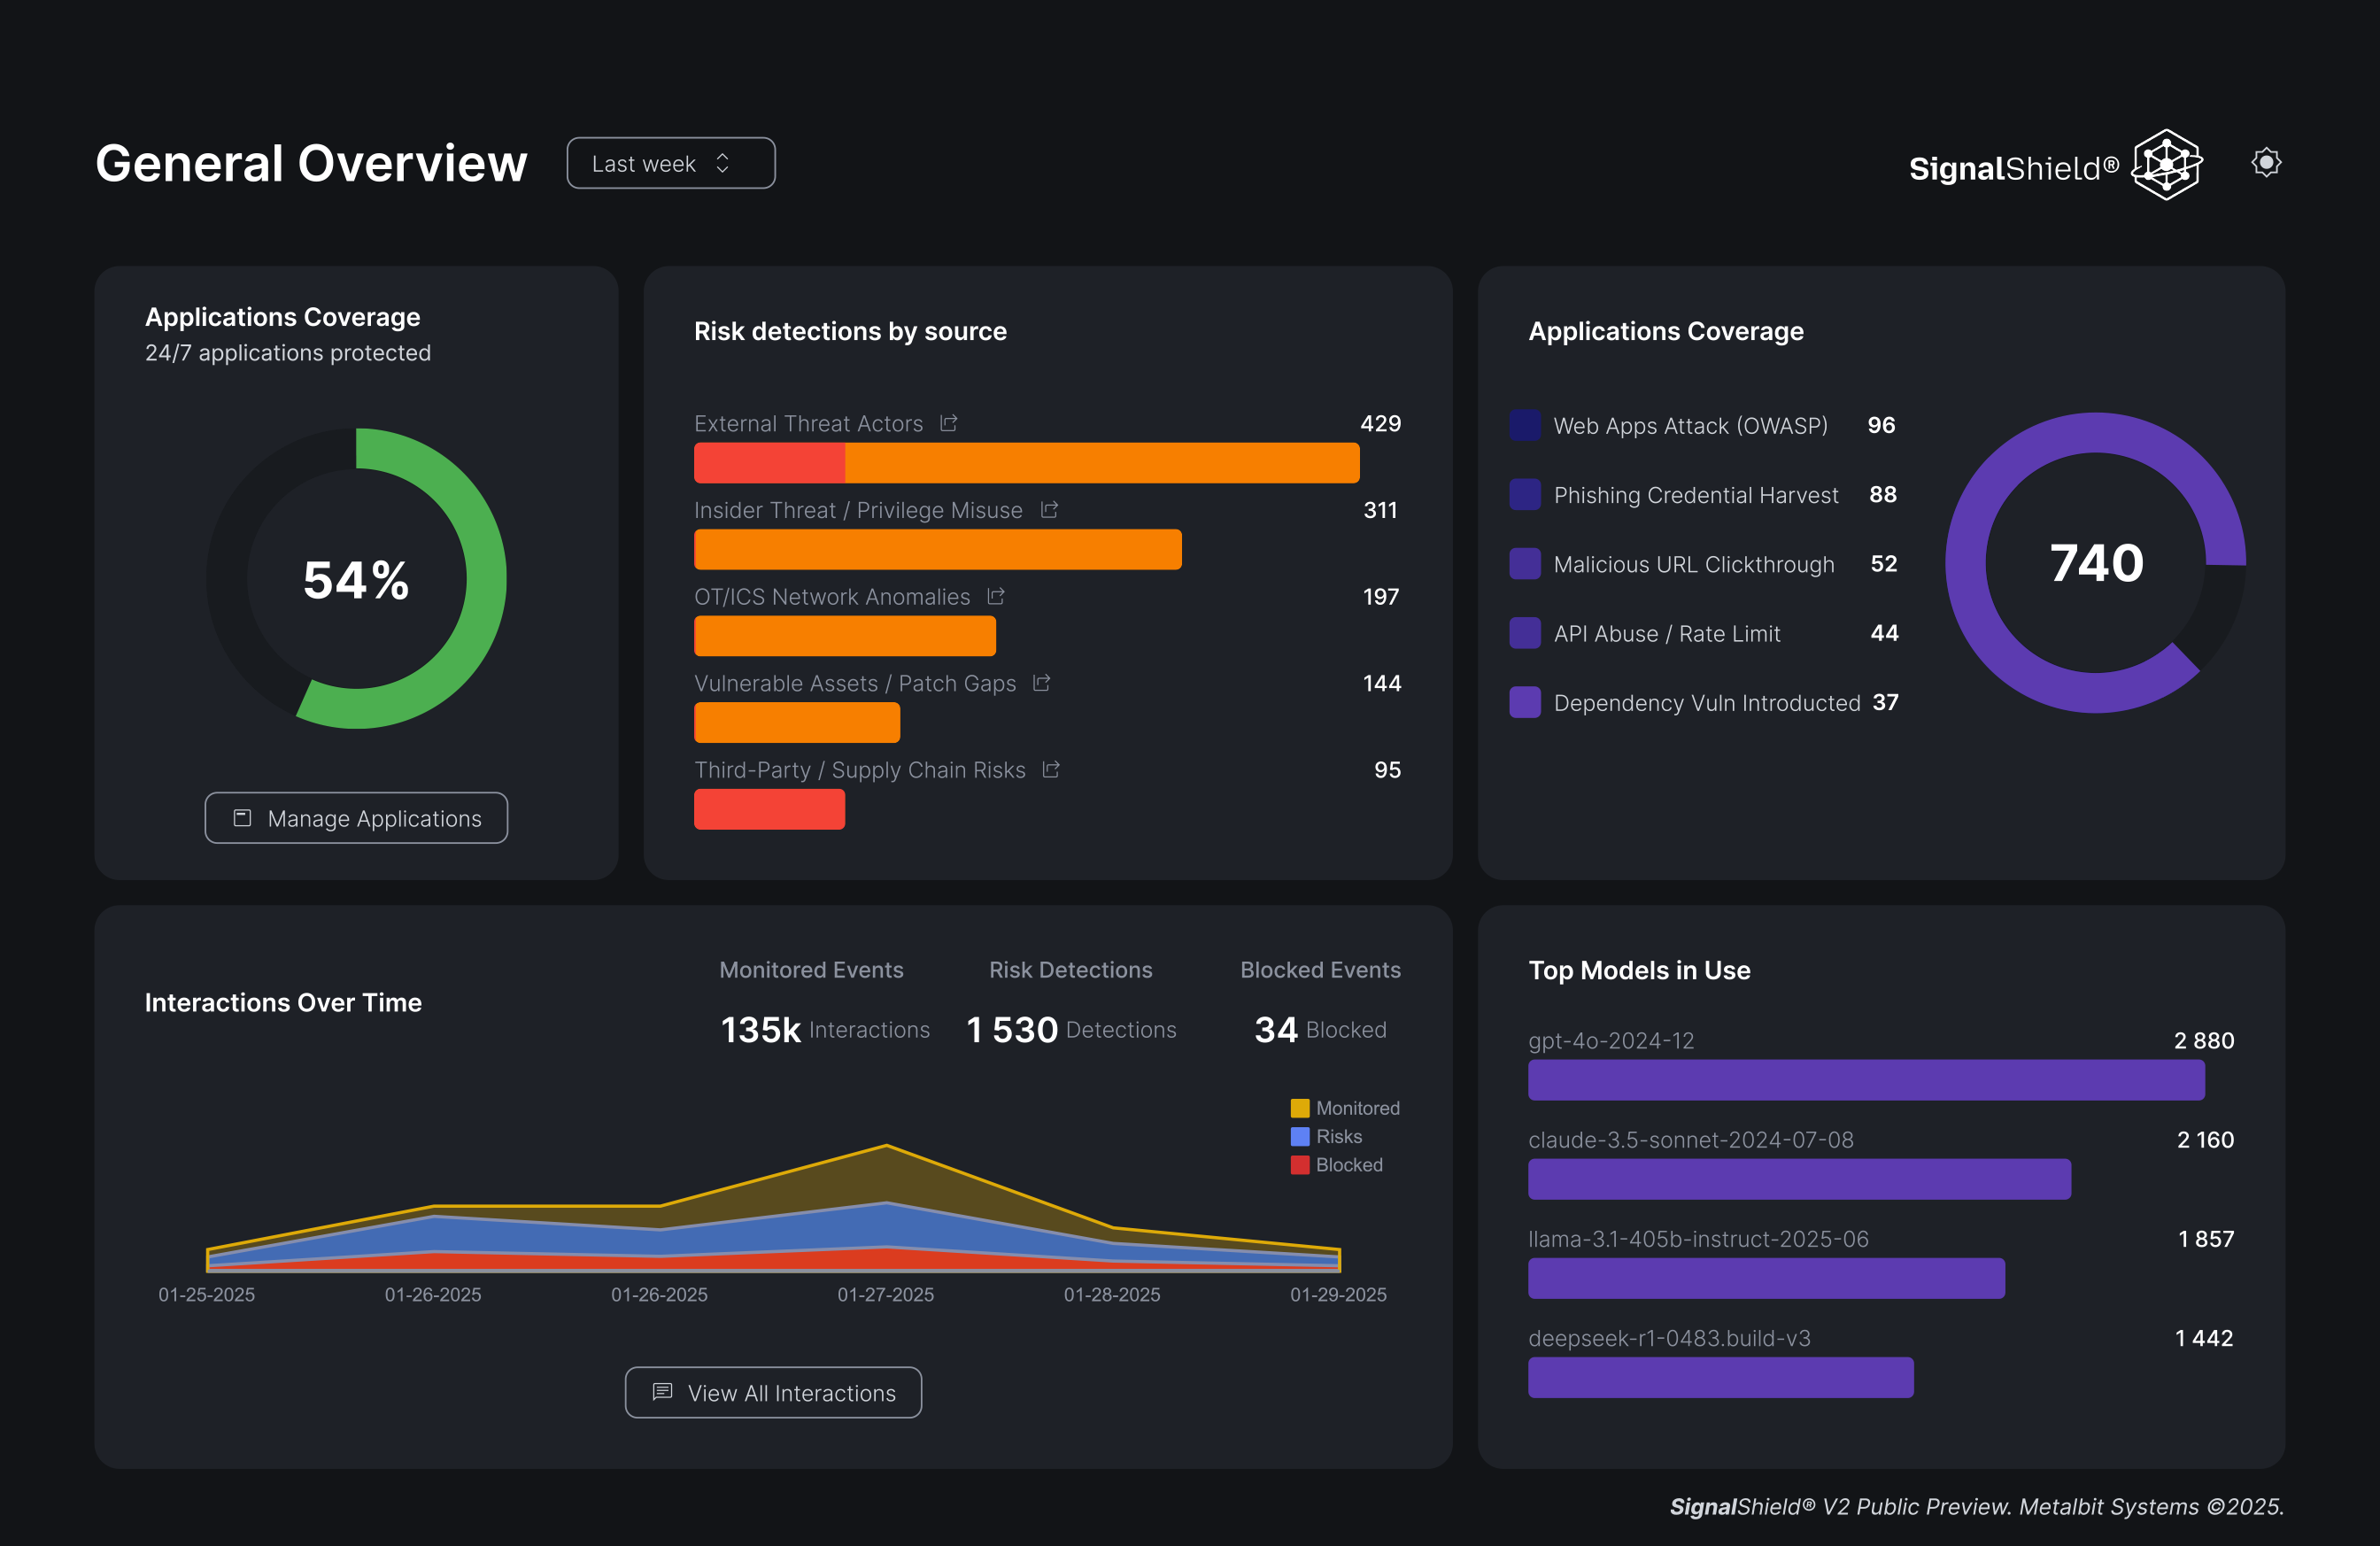This screenshot has width=2380, height=1546.
Task: Open the Last week period dropdown
Action: [670, 163]
